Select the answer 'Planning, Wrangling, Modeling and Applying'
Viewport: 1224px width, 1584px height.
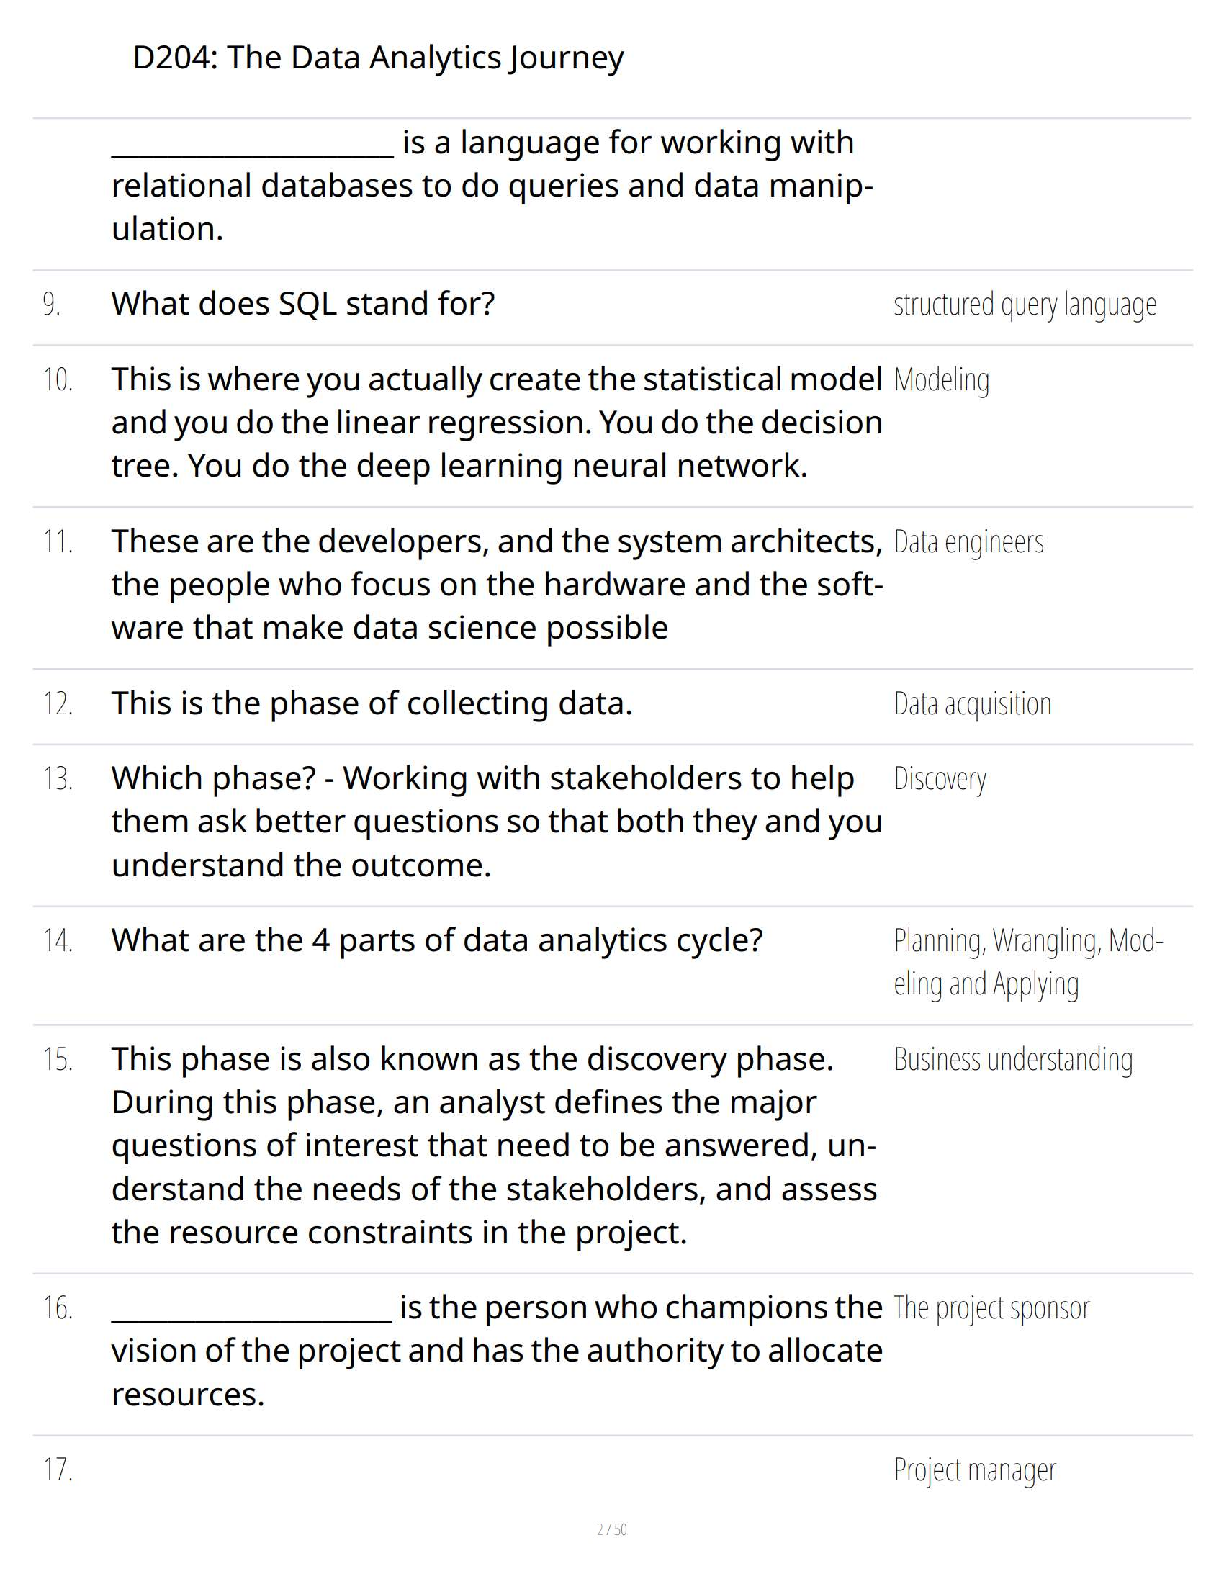(1029, 962)
